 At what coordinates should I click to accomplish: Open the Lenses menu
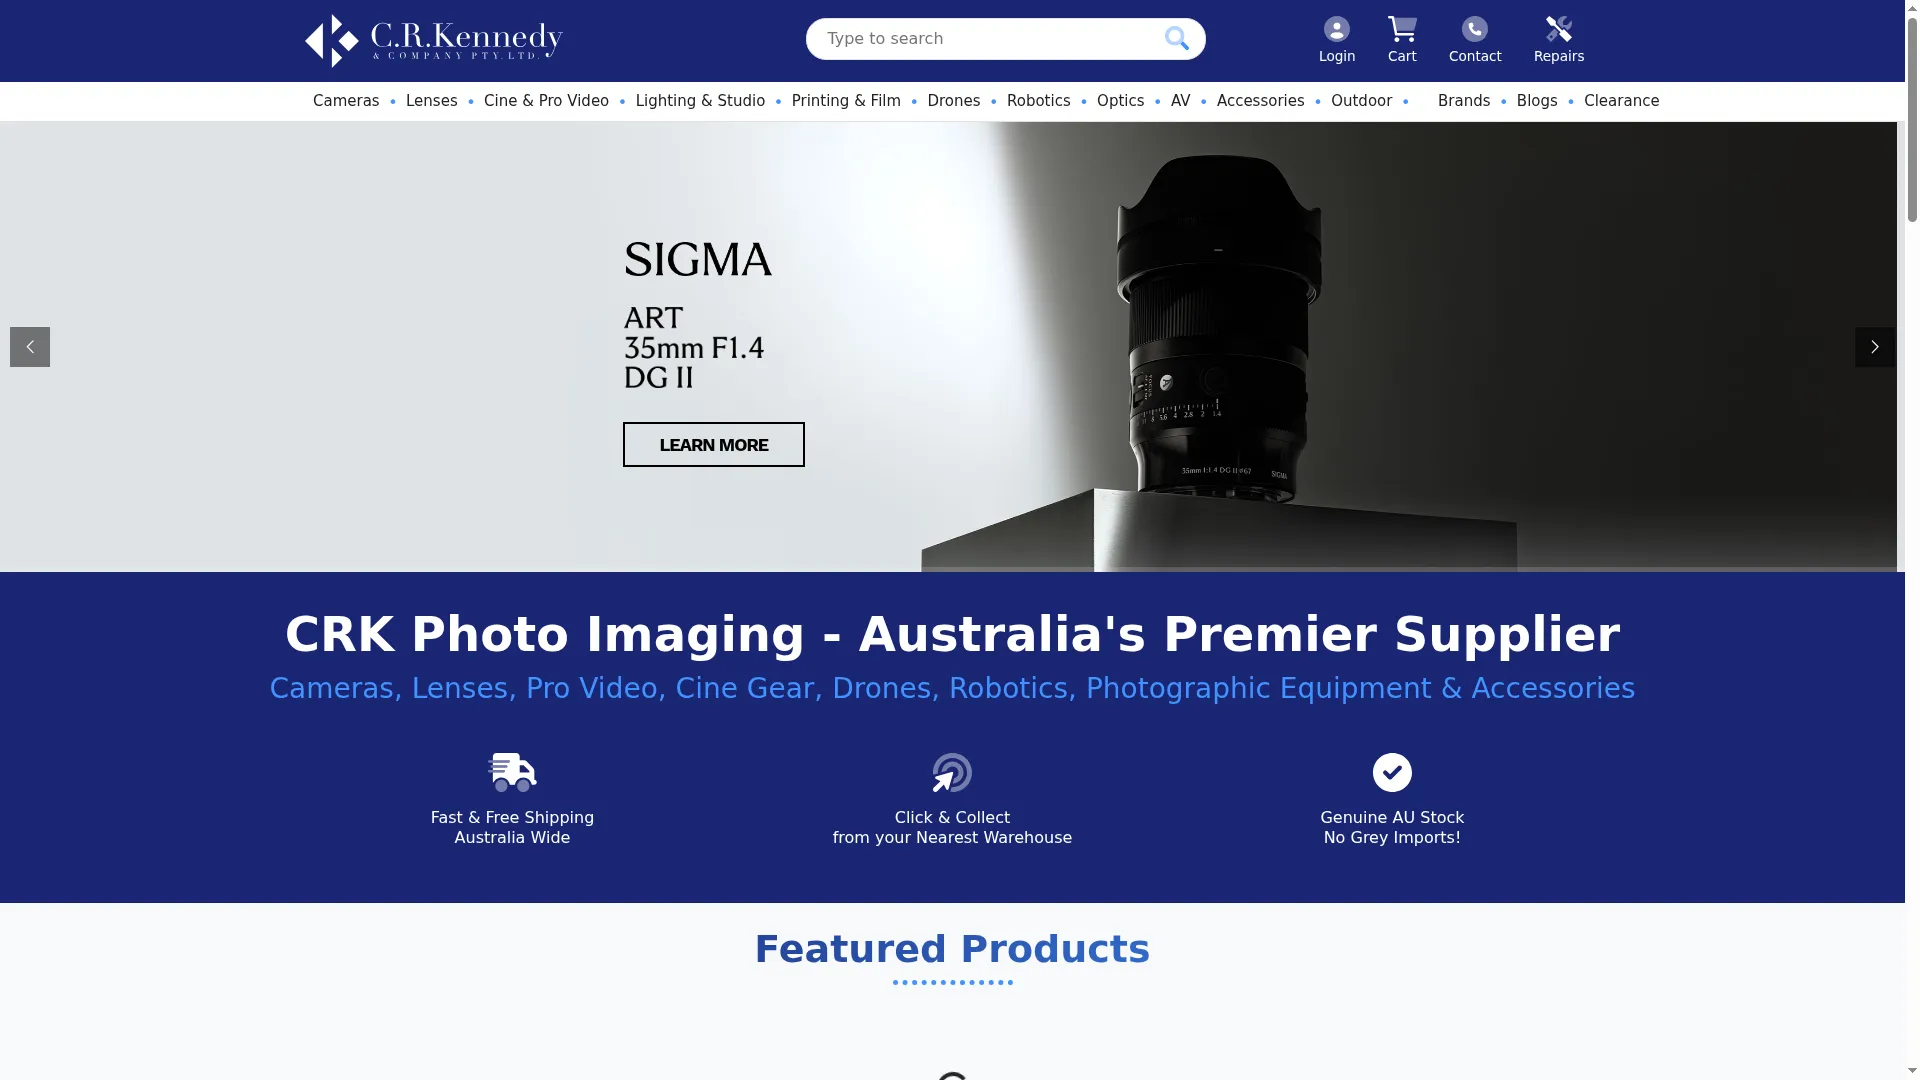(431, 101)
